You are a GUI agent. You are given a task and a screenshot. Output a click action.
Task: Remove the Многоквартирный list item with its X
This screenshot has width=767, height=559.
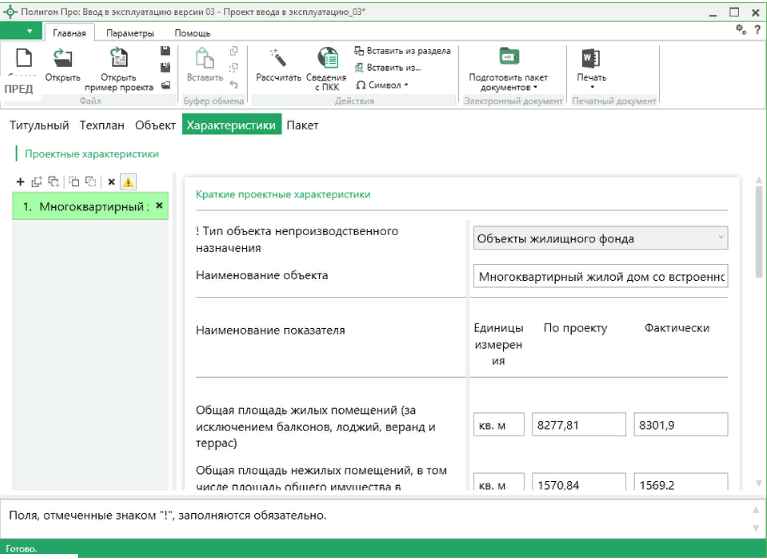(159, 206)
